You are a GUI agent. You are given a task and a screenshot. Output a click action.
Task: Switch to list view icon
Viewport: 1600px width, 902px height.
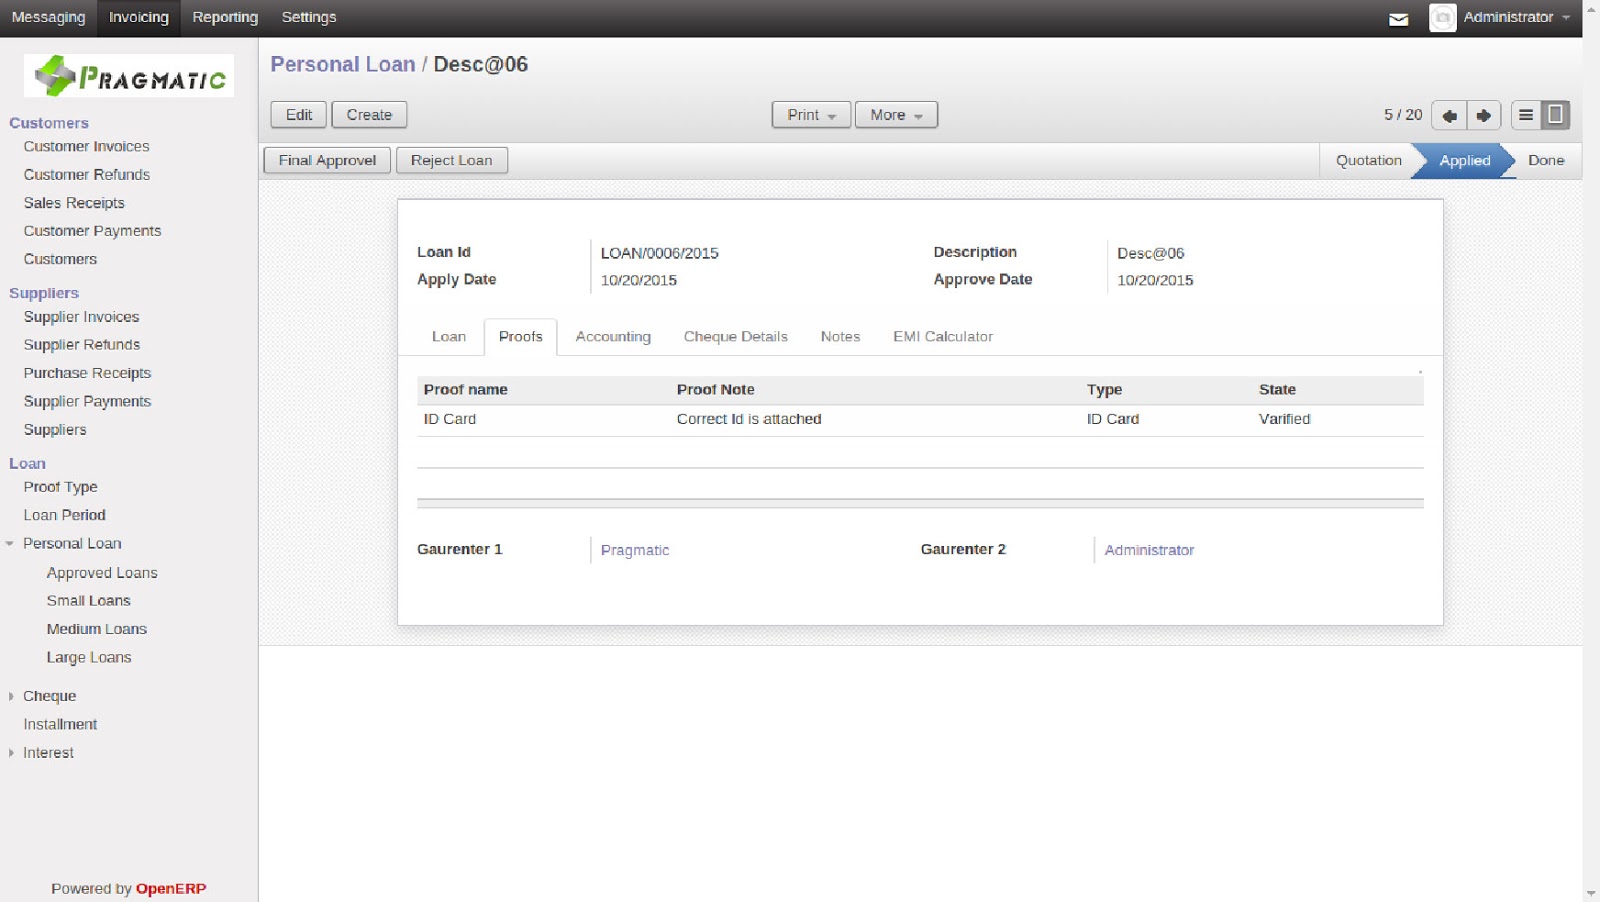pos(1526,115)
